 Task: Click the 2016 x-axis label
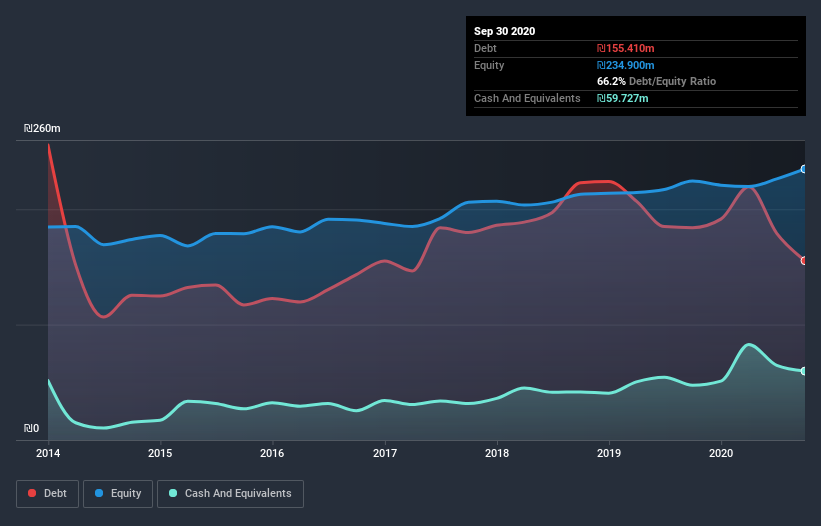[x=272, y=453]
